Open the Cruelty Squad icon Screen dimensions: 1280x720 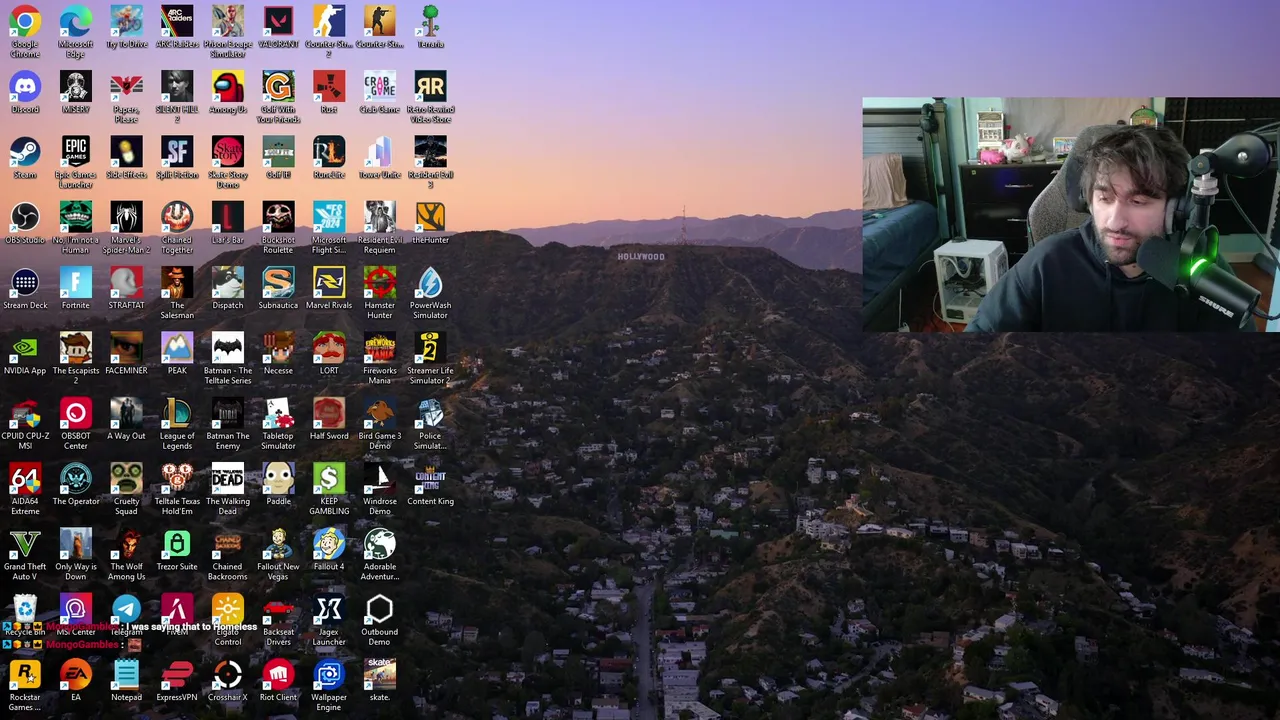126,478
